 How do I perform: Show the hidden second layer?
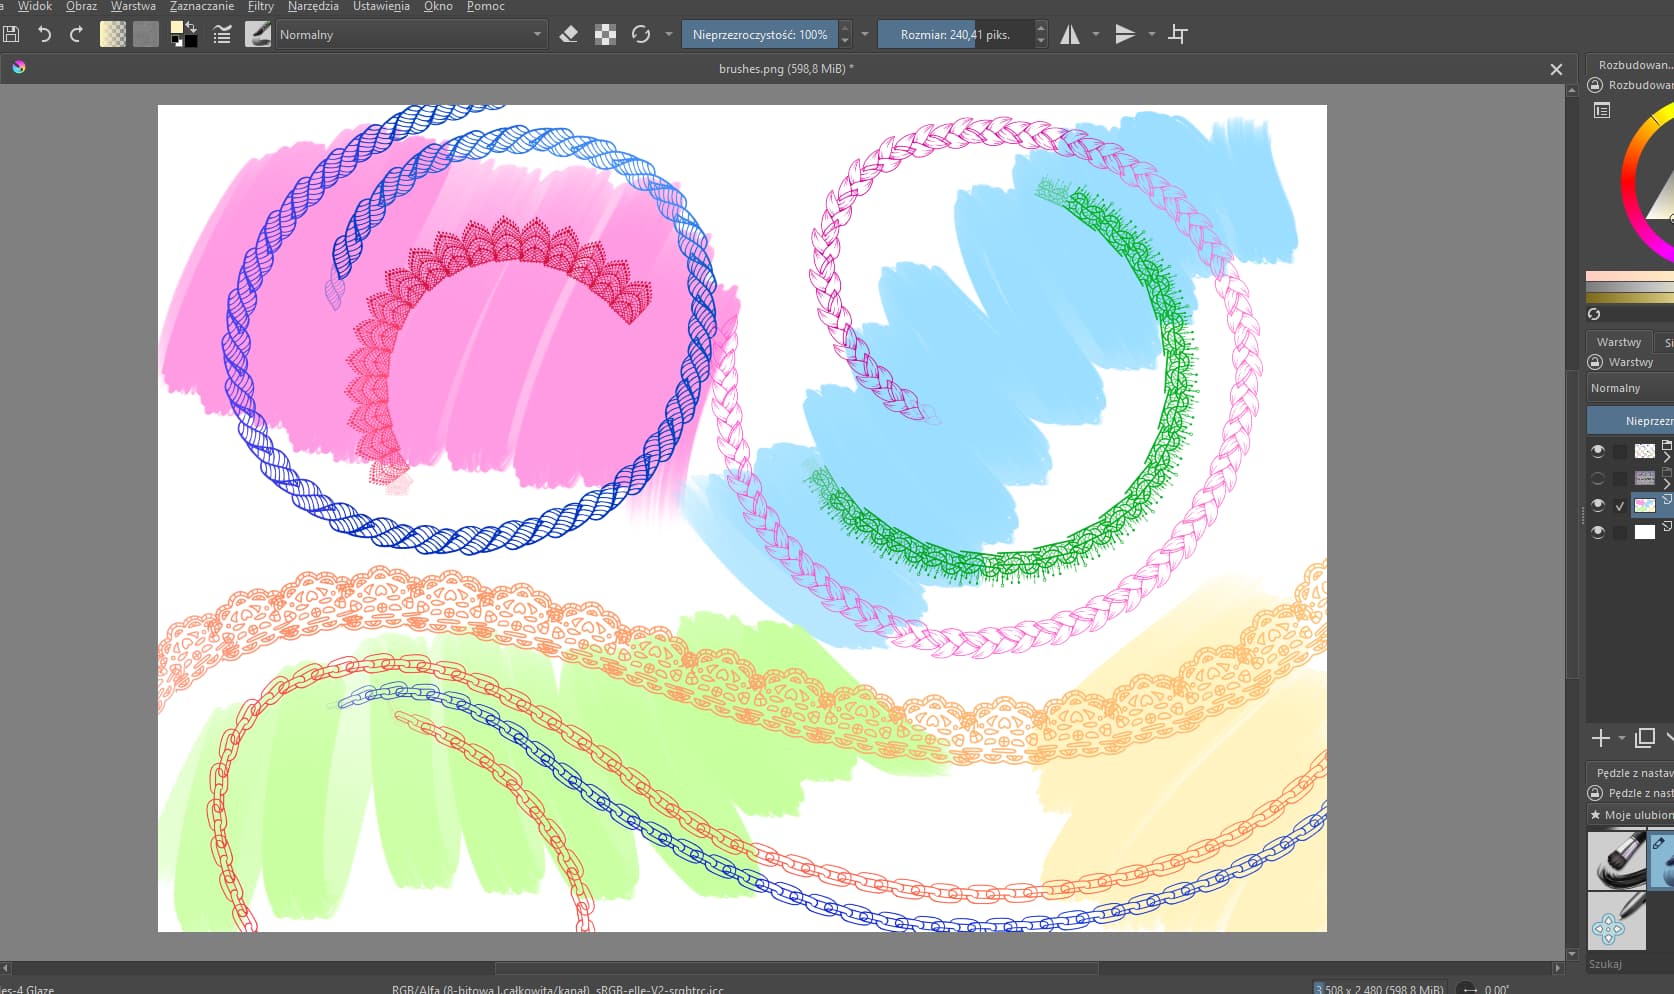pos(1598,478)
